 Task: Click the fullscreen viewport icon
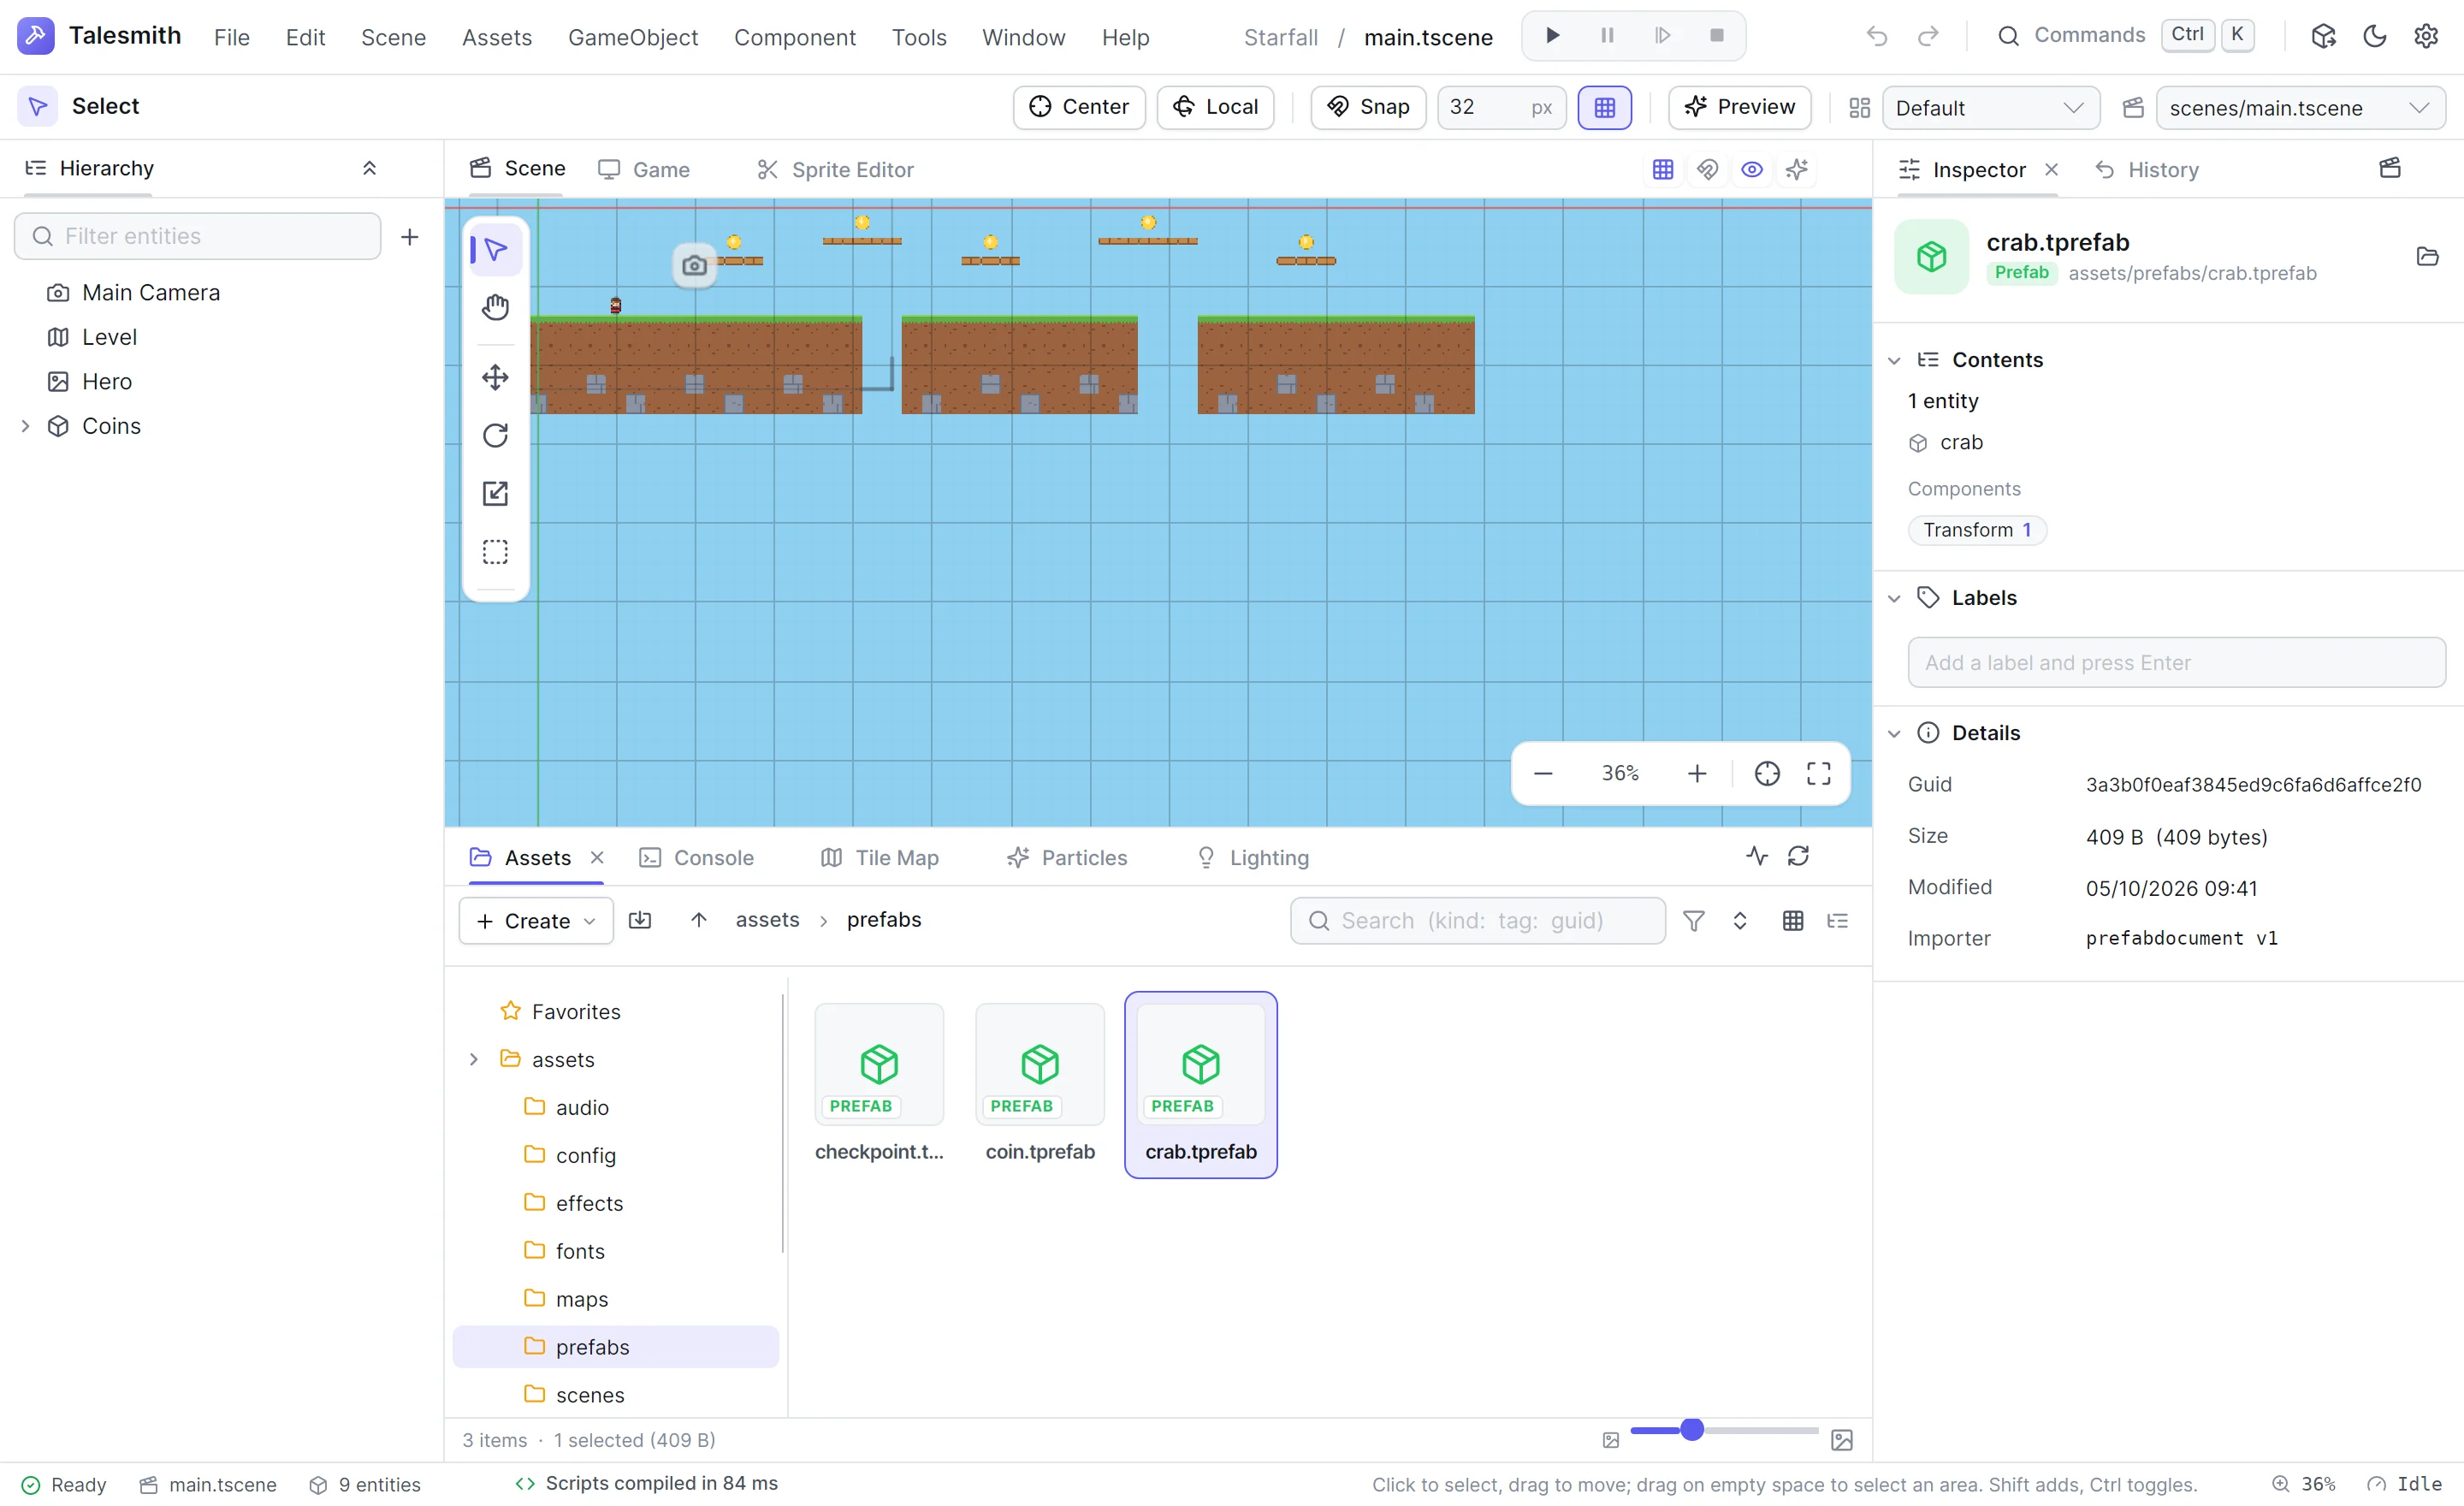[1818, 773]
